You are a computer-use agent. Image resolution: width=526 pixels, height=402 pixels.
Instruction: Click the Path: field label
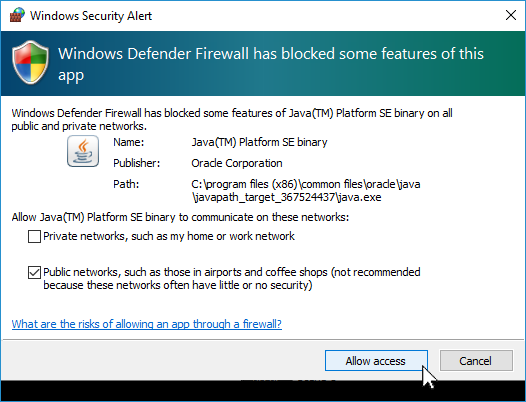tap(126, 184)
